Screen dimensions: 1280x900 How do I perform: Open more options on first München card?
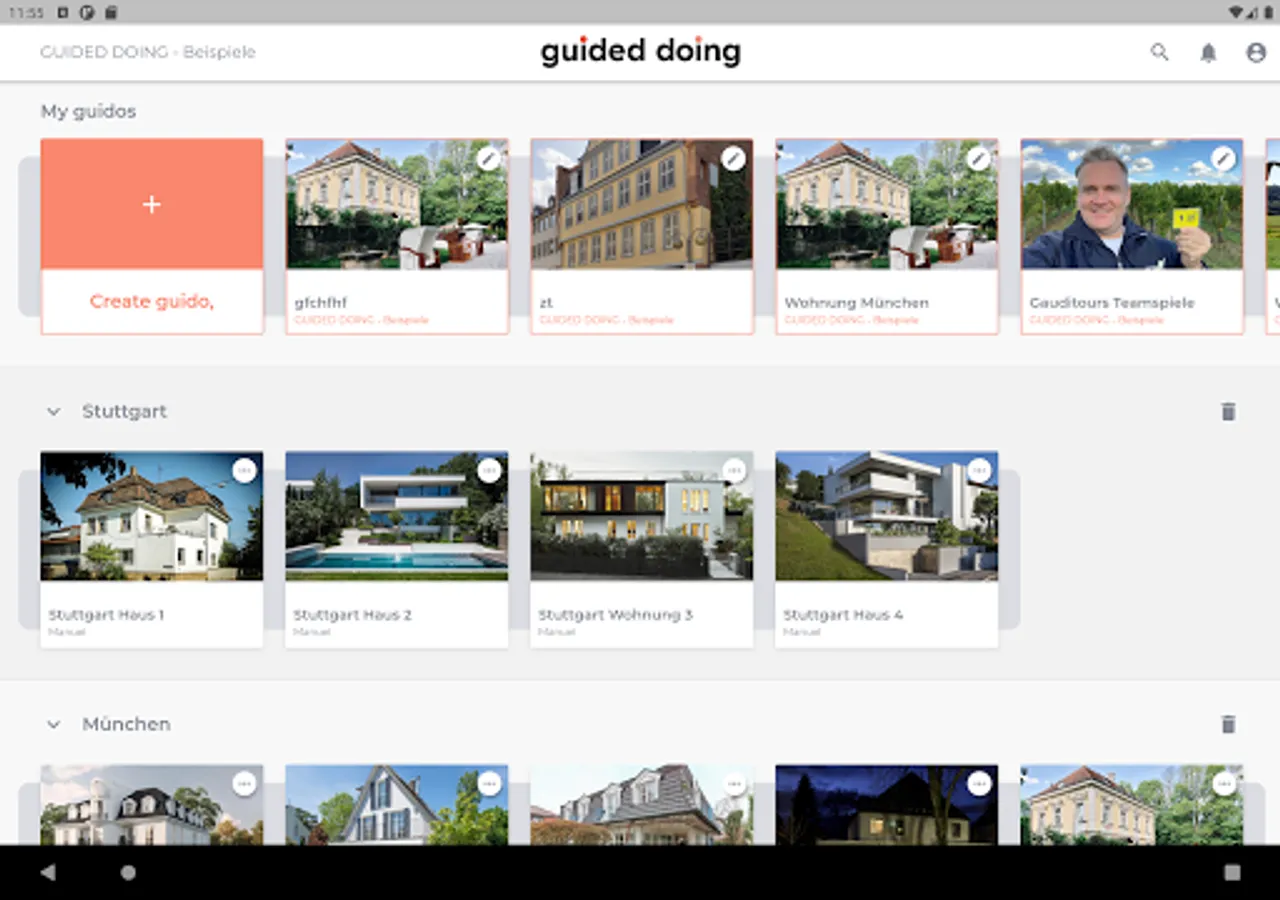[x=244, y=783]
